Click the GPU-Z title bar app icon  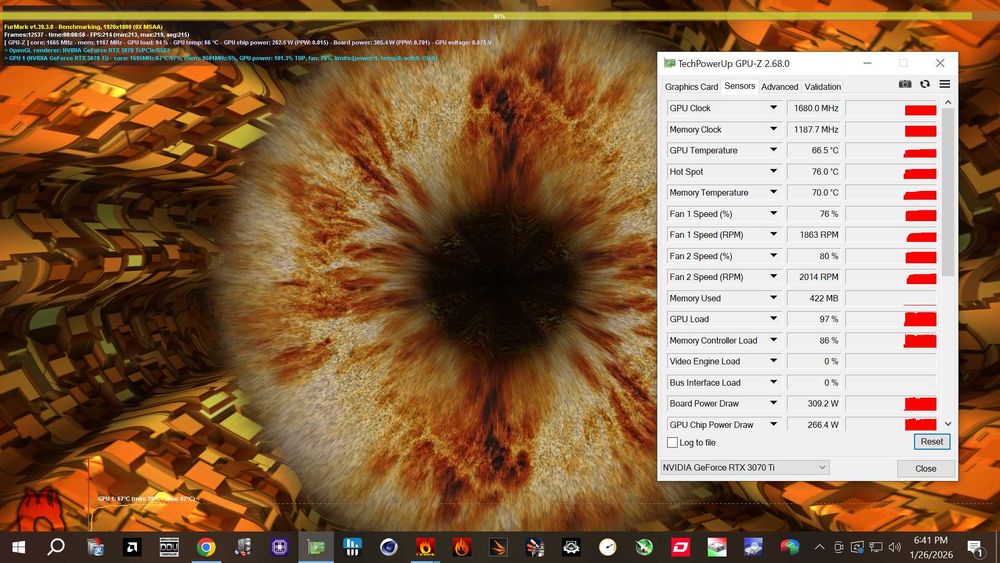[x=669, y=63]
